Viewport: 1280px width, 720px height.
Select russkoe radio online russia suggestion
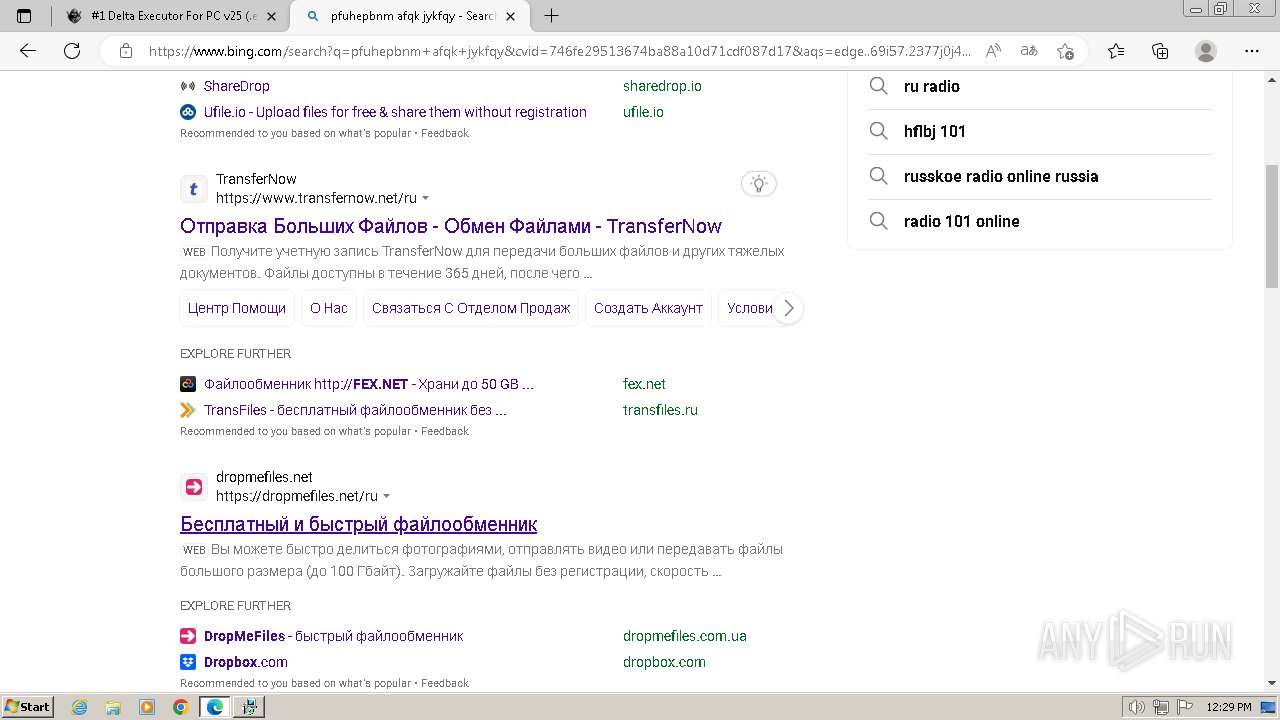[x=1040, y=176]
